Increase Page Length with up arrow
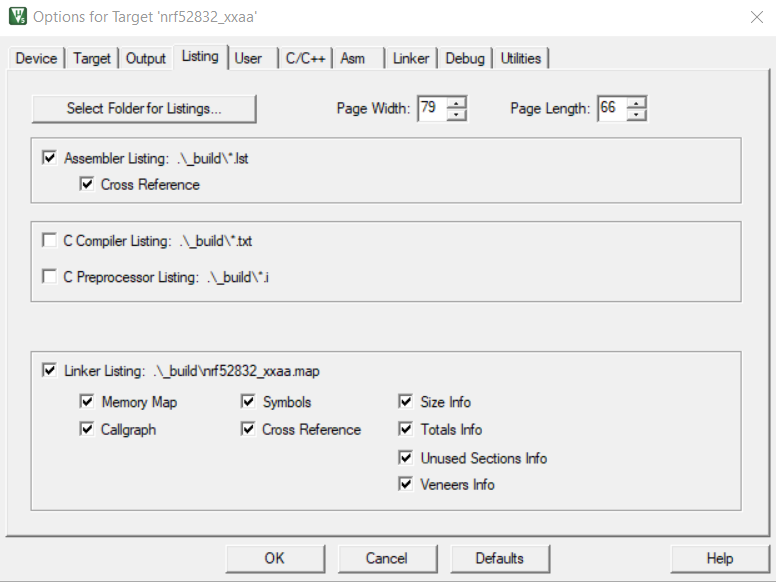776x582 pixels. click(636, 102)
